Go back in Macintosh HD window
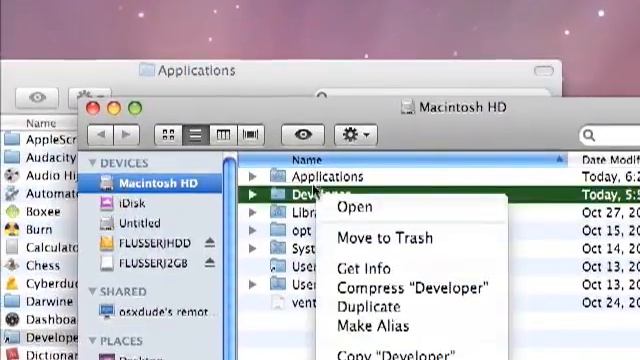This screenshot has height=360, width=640. pos(100,135)
